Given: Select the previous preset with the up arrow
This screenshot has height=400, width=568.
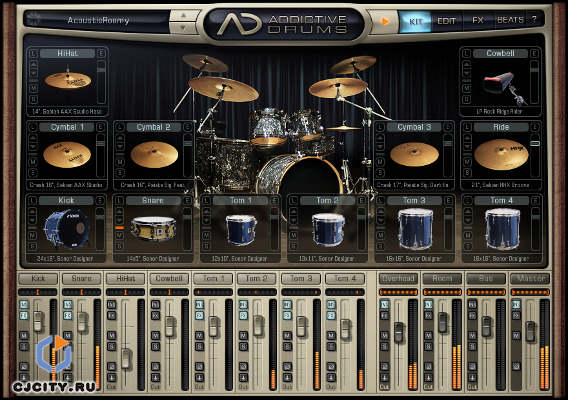Looking at the screenshot, I should 183,16.
